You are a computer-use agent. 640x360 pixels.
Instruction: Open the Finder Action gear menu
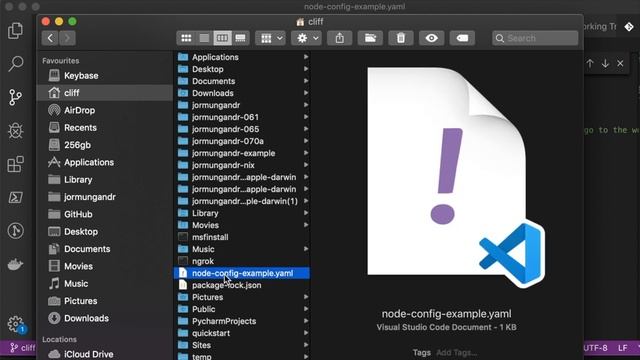(307, 38)
